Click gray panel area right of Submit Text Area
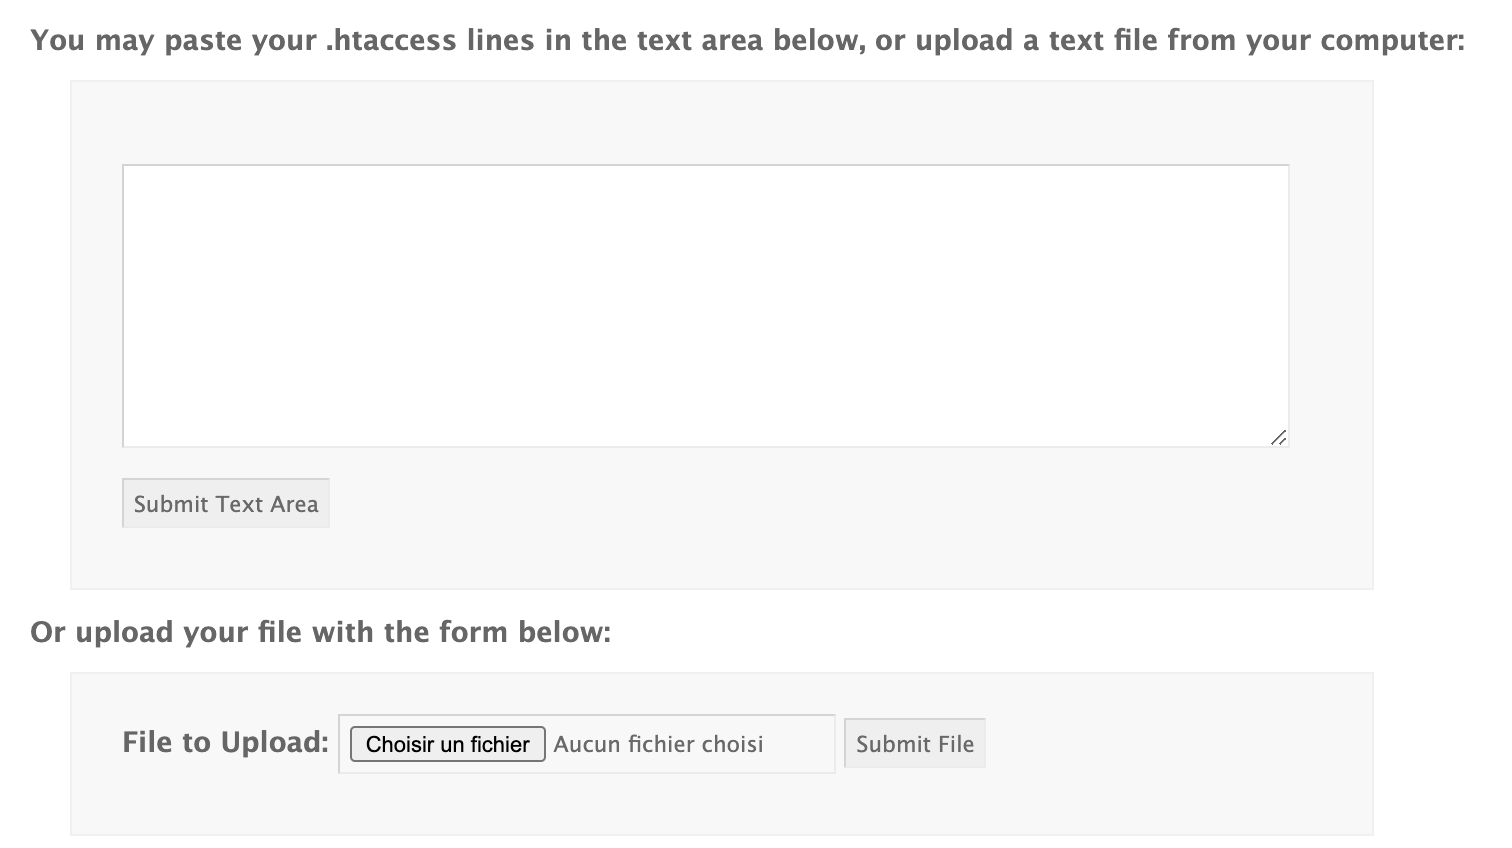Screen dimensions: 1512x848 coord(800,504)
